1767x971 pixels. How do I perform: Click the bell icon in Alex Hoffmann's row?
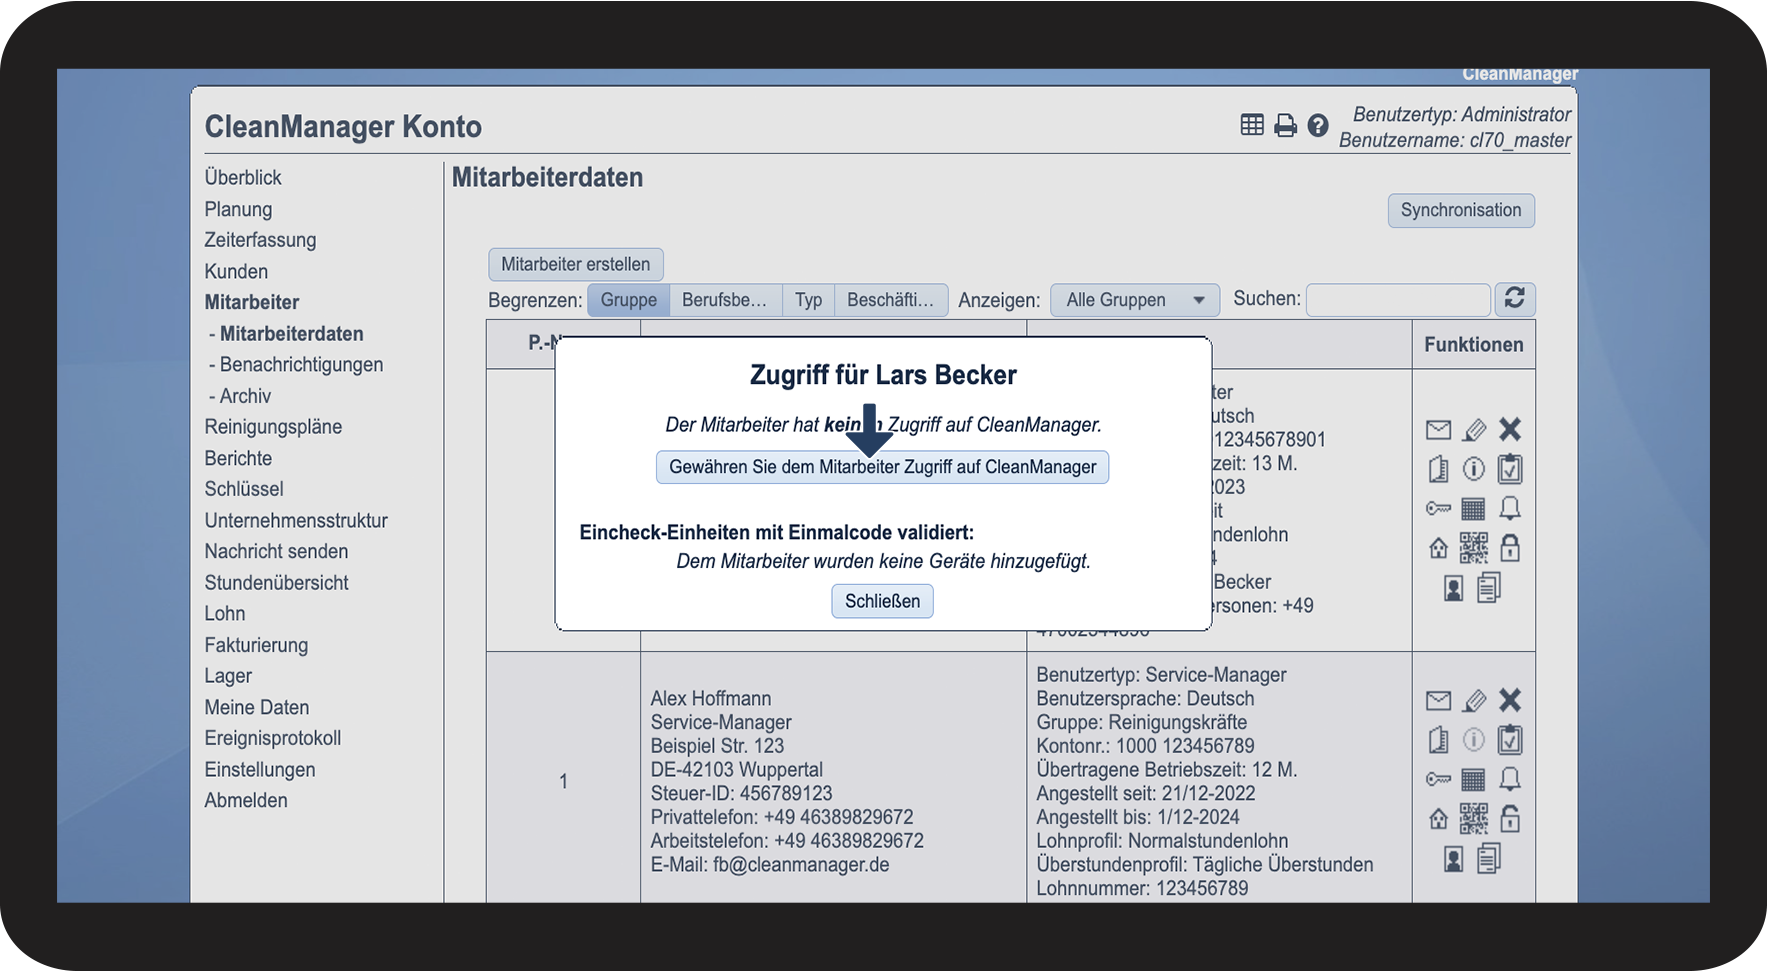pos(1510,779)
